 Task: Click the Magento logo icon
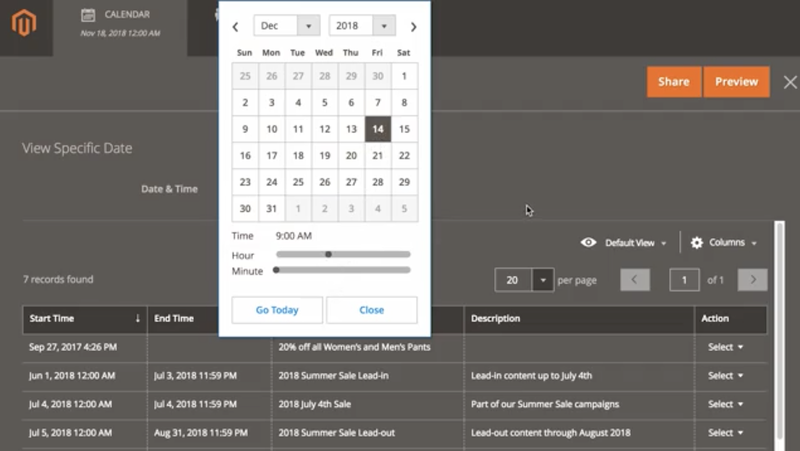click(24, 23)
